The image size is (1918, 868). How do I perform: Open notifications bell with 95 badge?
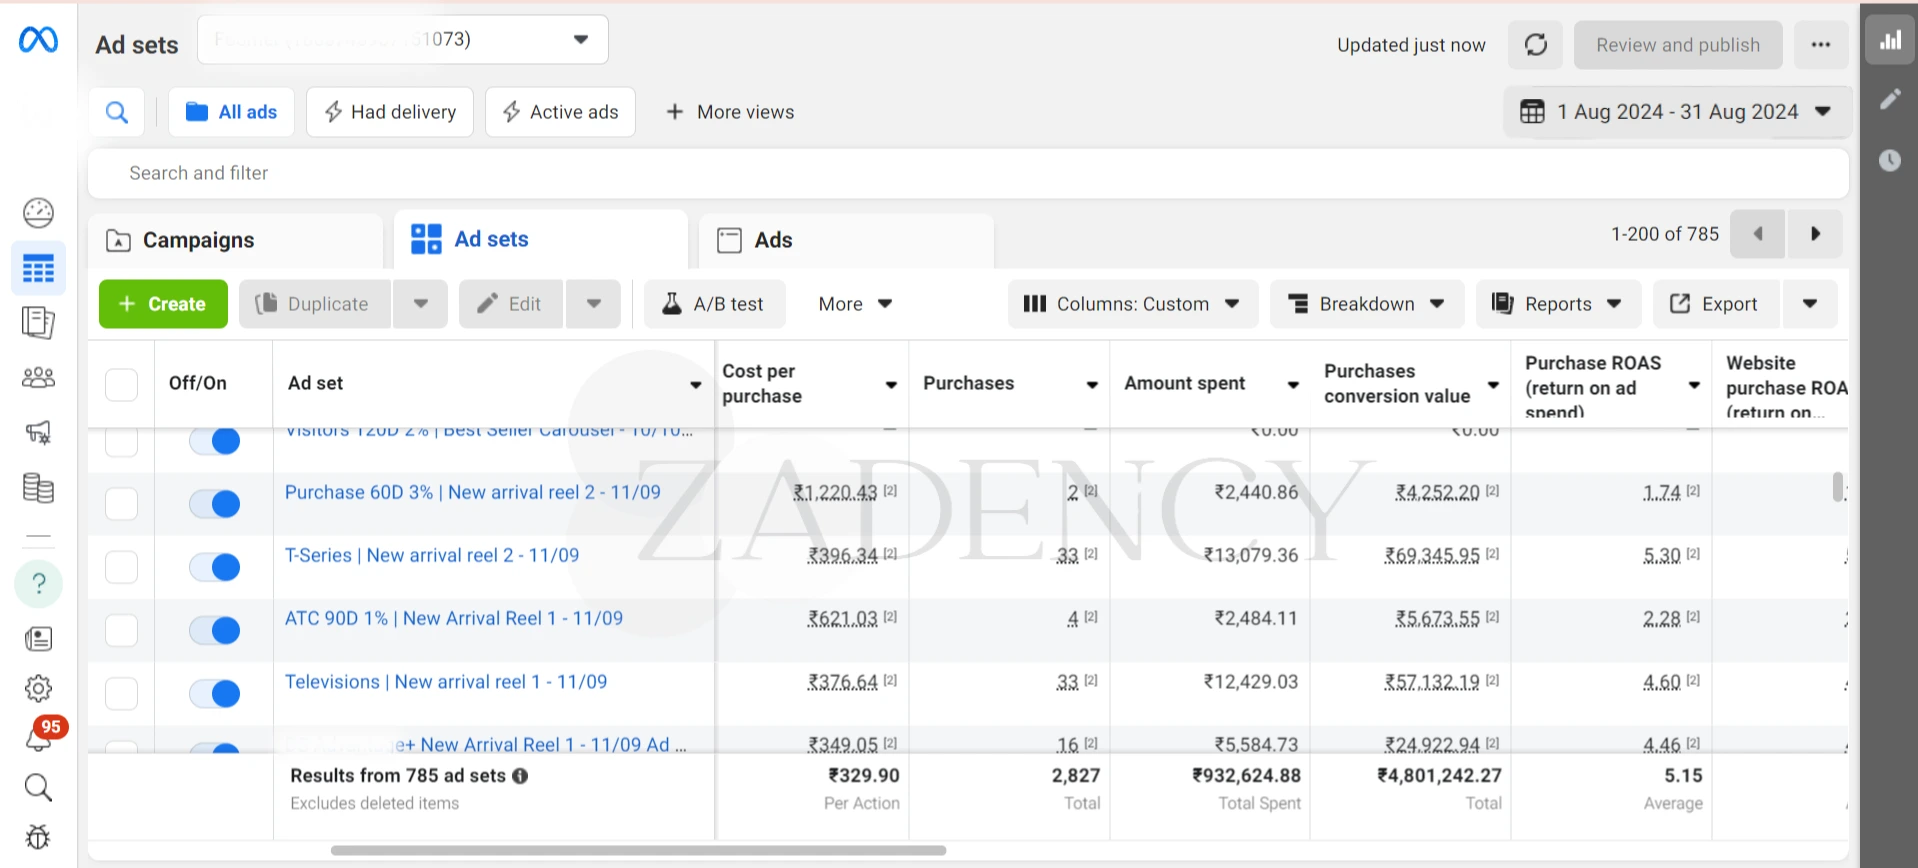[x=38, y=738]
